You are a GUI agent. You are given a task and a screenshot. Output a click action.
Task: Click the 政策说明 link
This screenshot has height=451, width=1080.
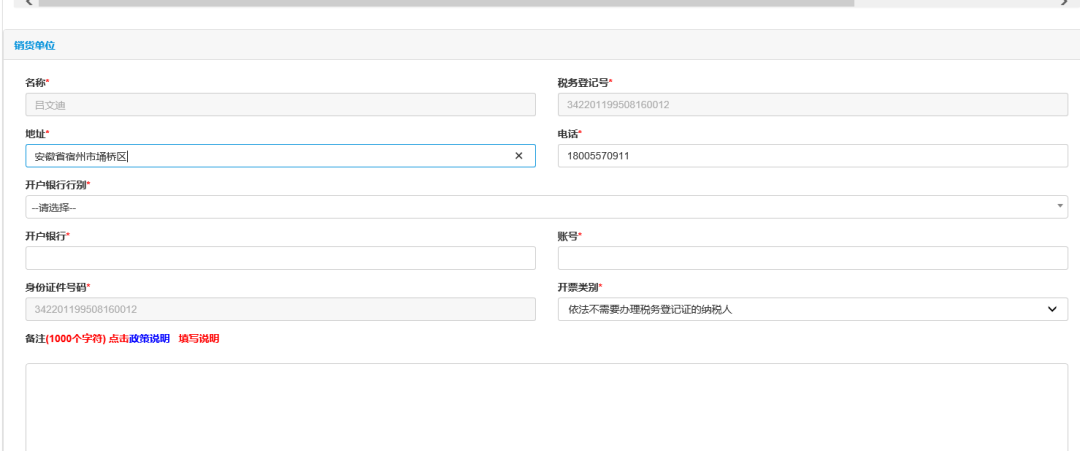(149, 339)
